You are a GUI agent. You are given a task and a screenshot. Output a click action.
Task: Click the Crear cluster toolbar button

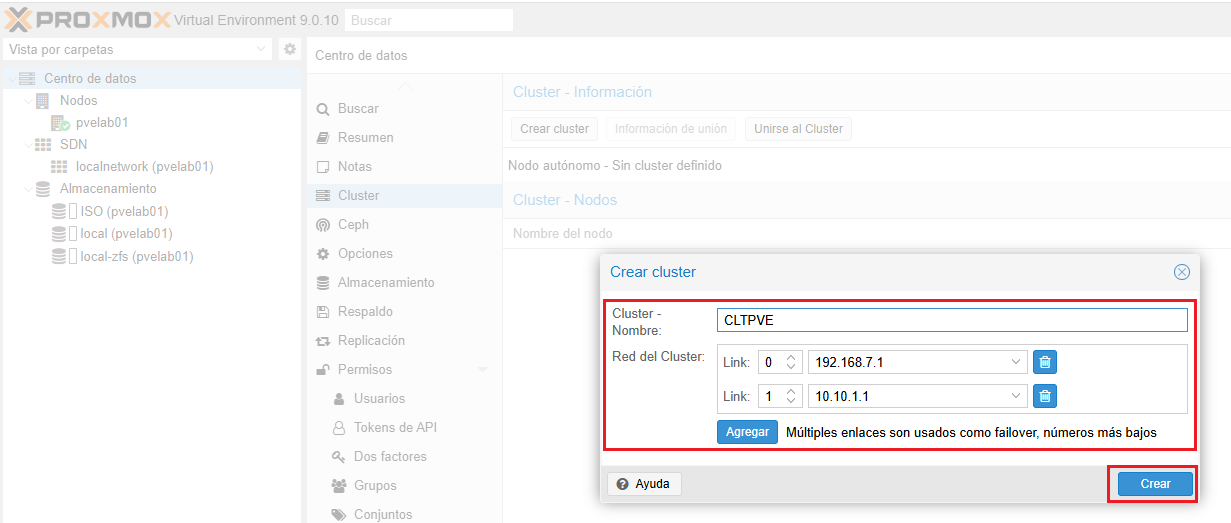(x=554, y=128)
